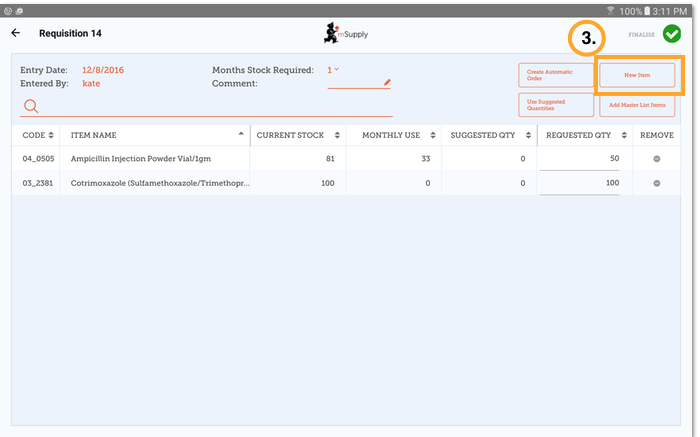Click Create Automatic Order button
The height and width of the screenshot is (437, 700).
pos(555,76)
